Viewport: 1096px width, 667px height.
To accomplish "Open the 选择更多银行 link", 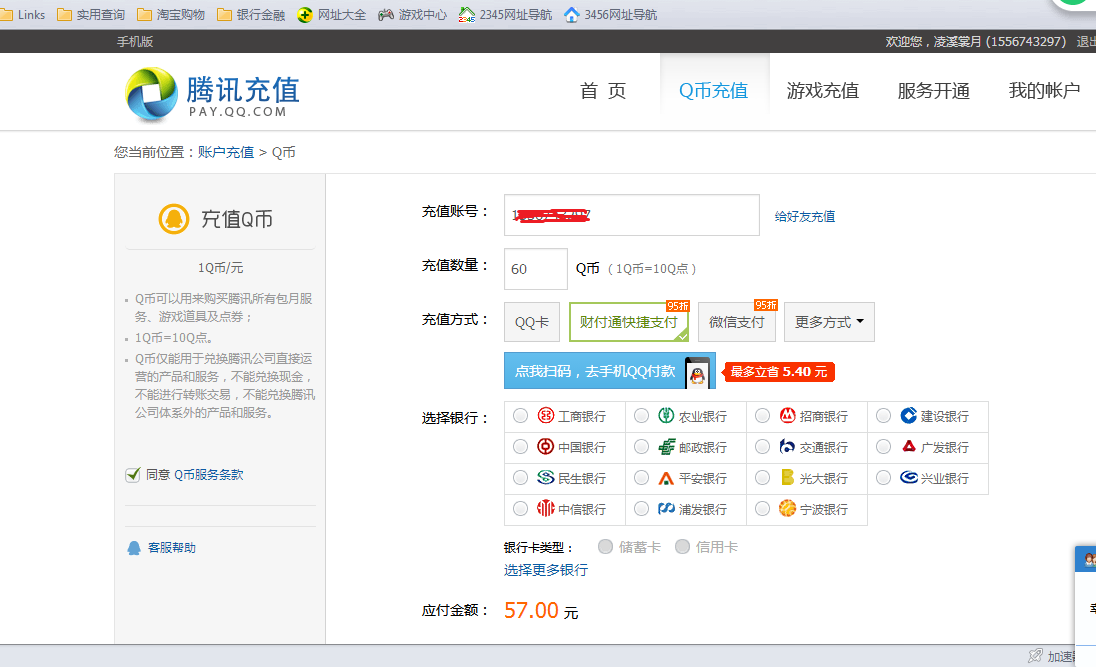I will pyautogui.click(x=546, y=570).
